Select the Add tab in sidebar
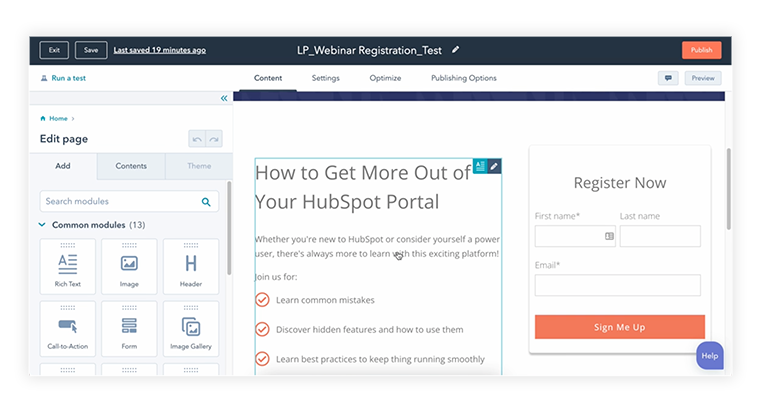Screen dimensions: 760x411 point(63,166)
